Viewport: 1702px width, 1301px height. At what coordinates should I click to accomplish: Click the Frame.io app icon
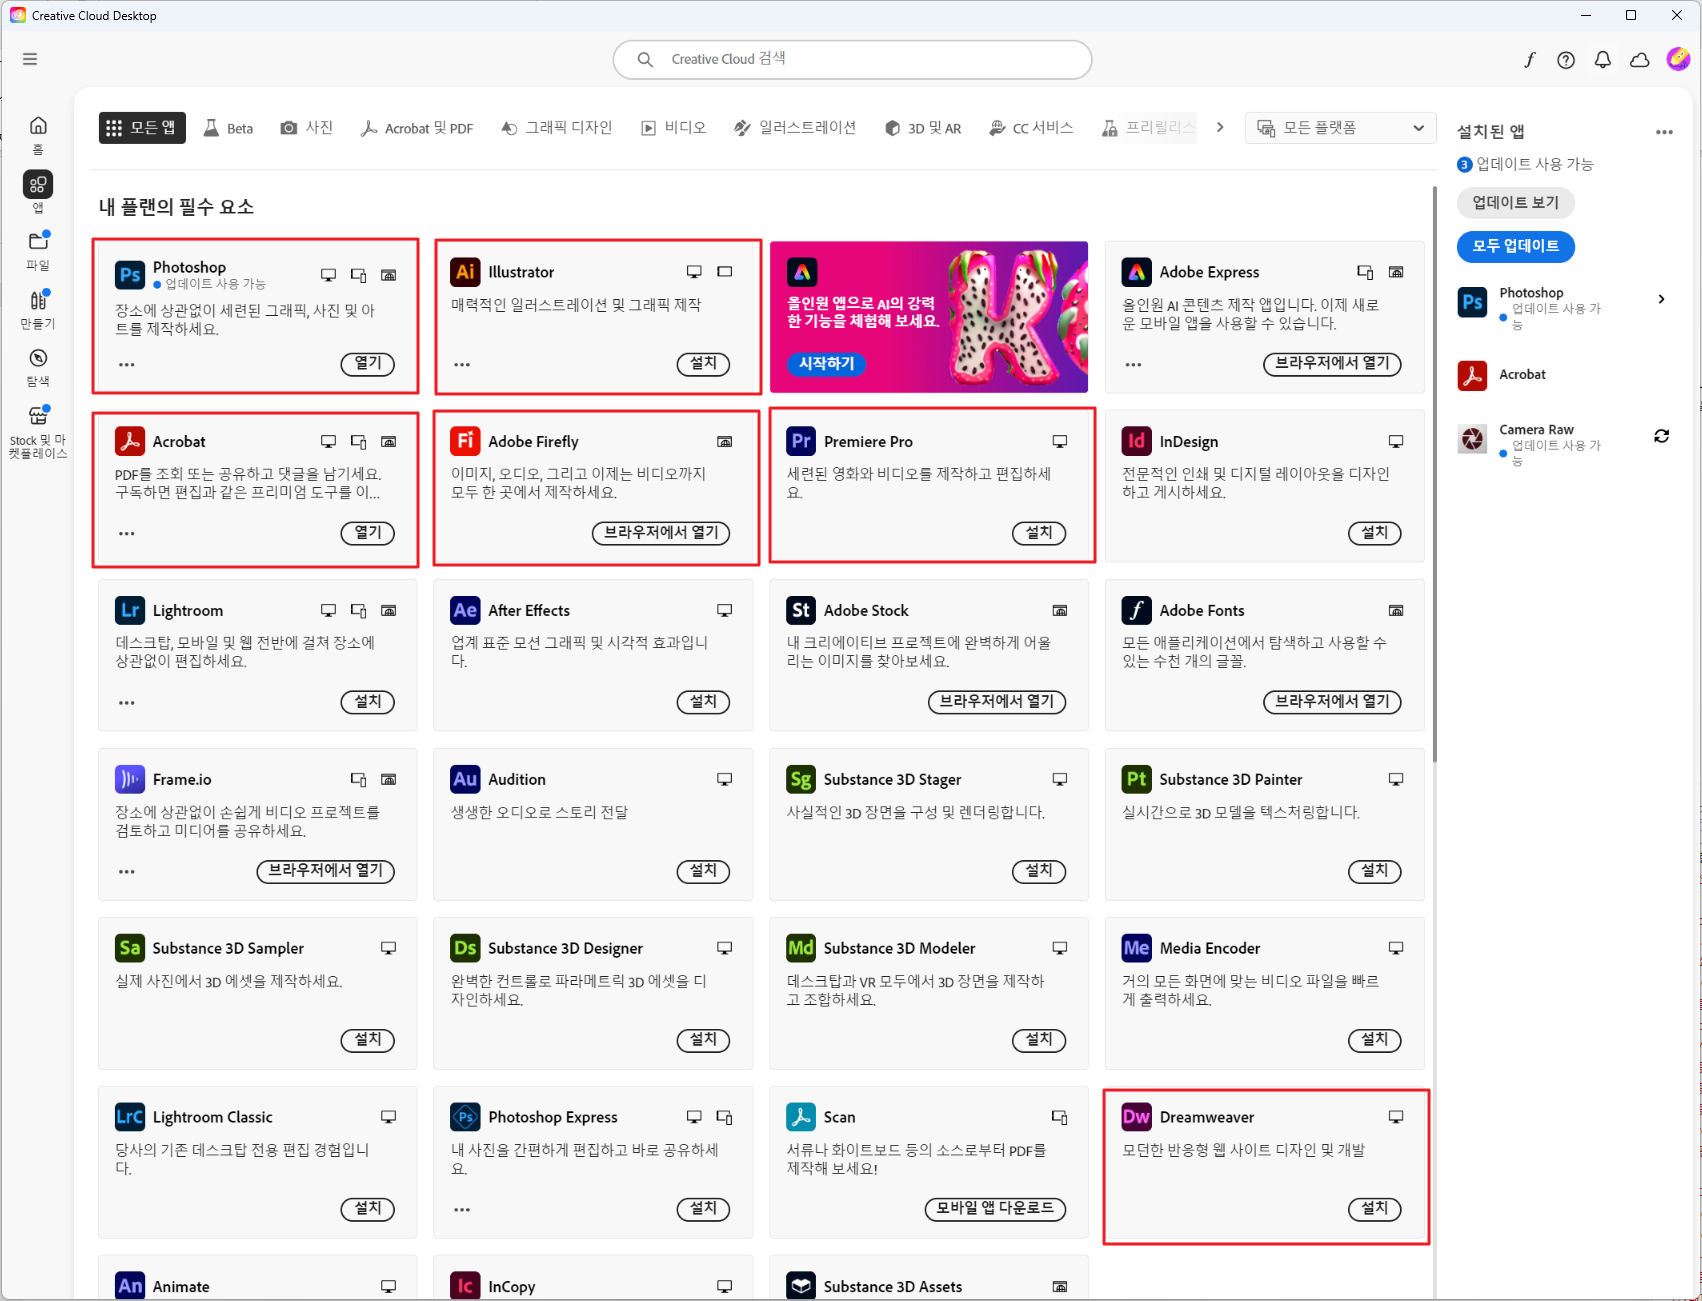pyautogui.click(x=130, y=779)
